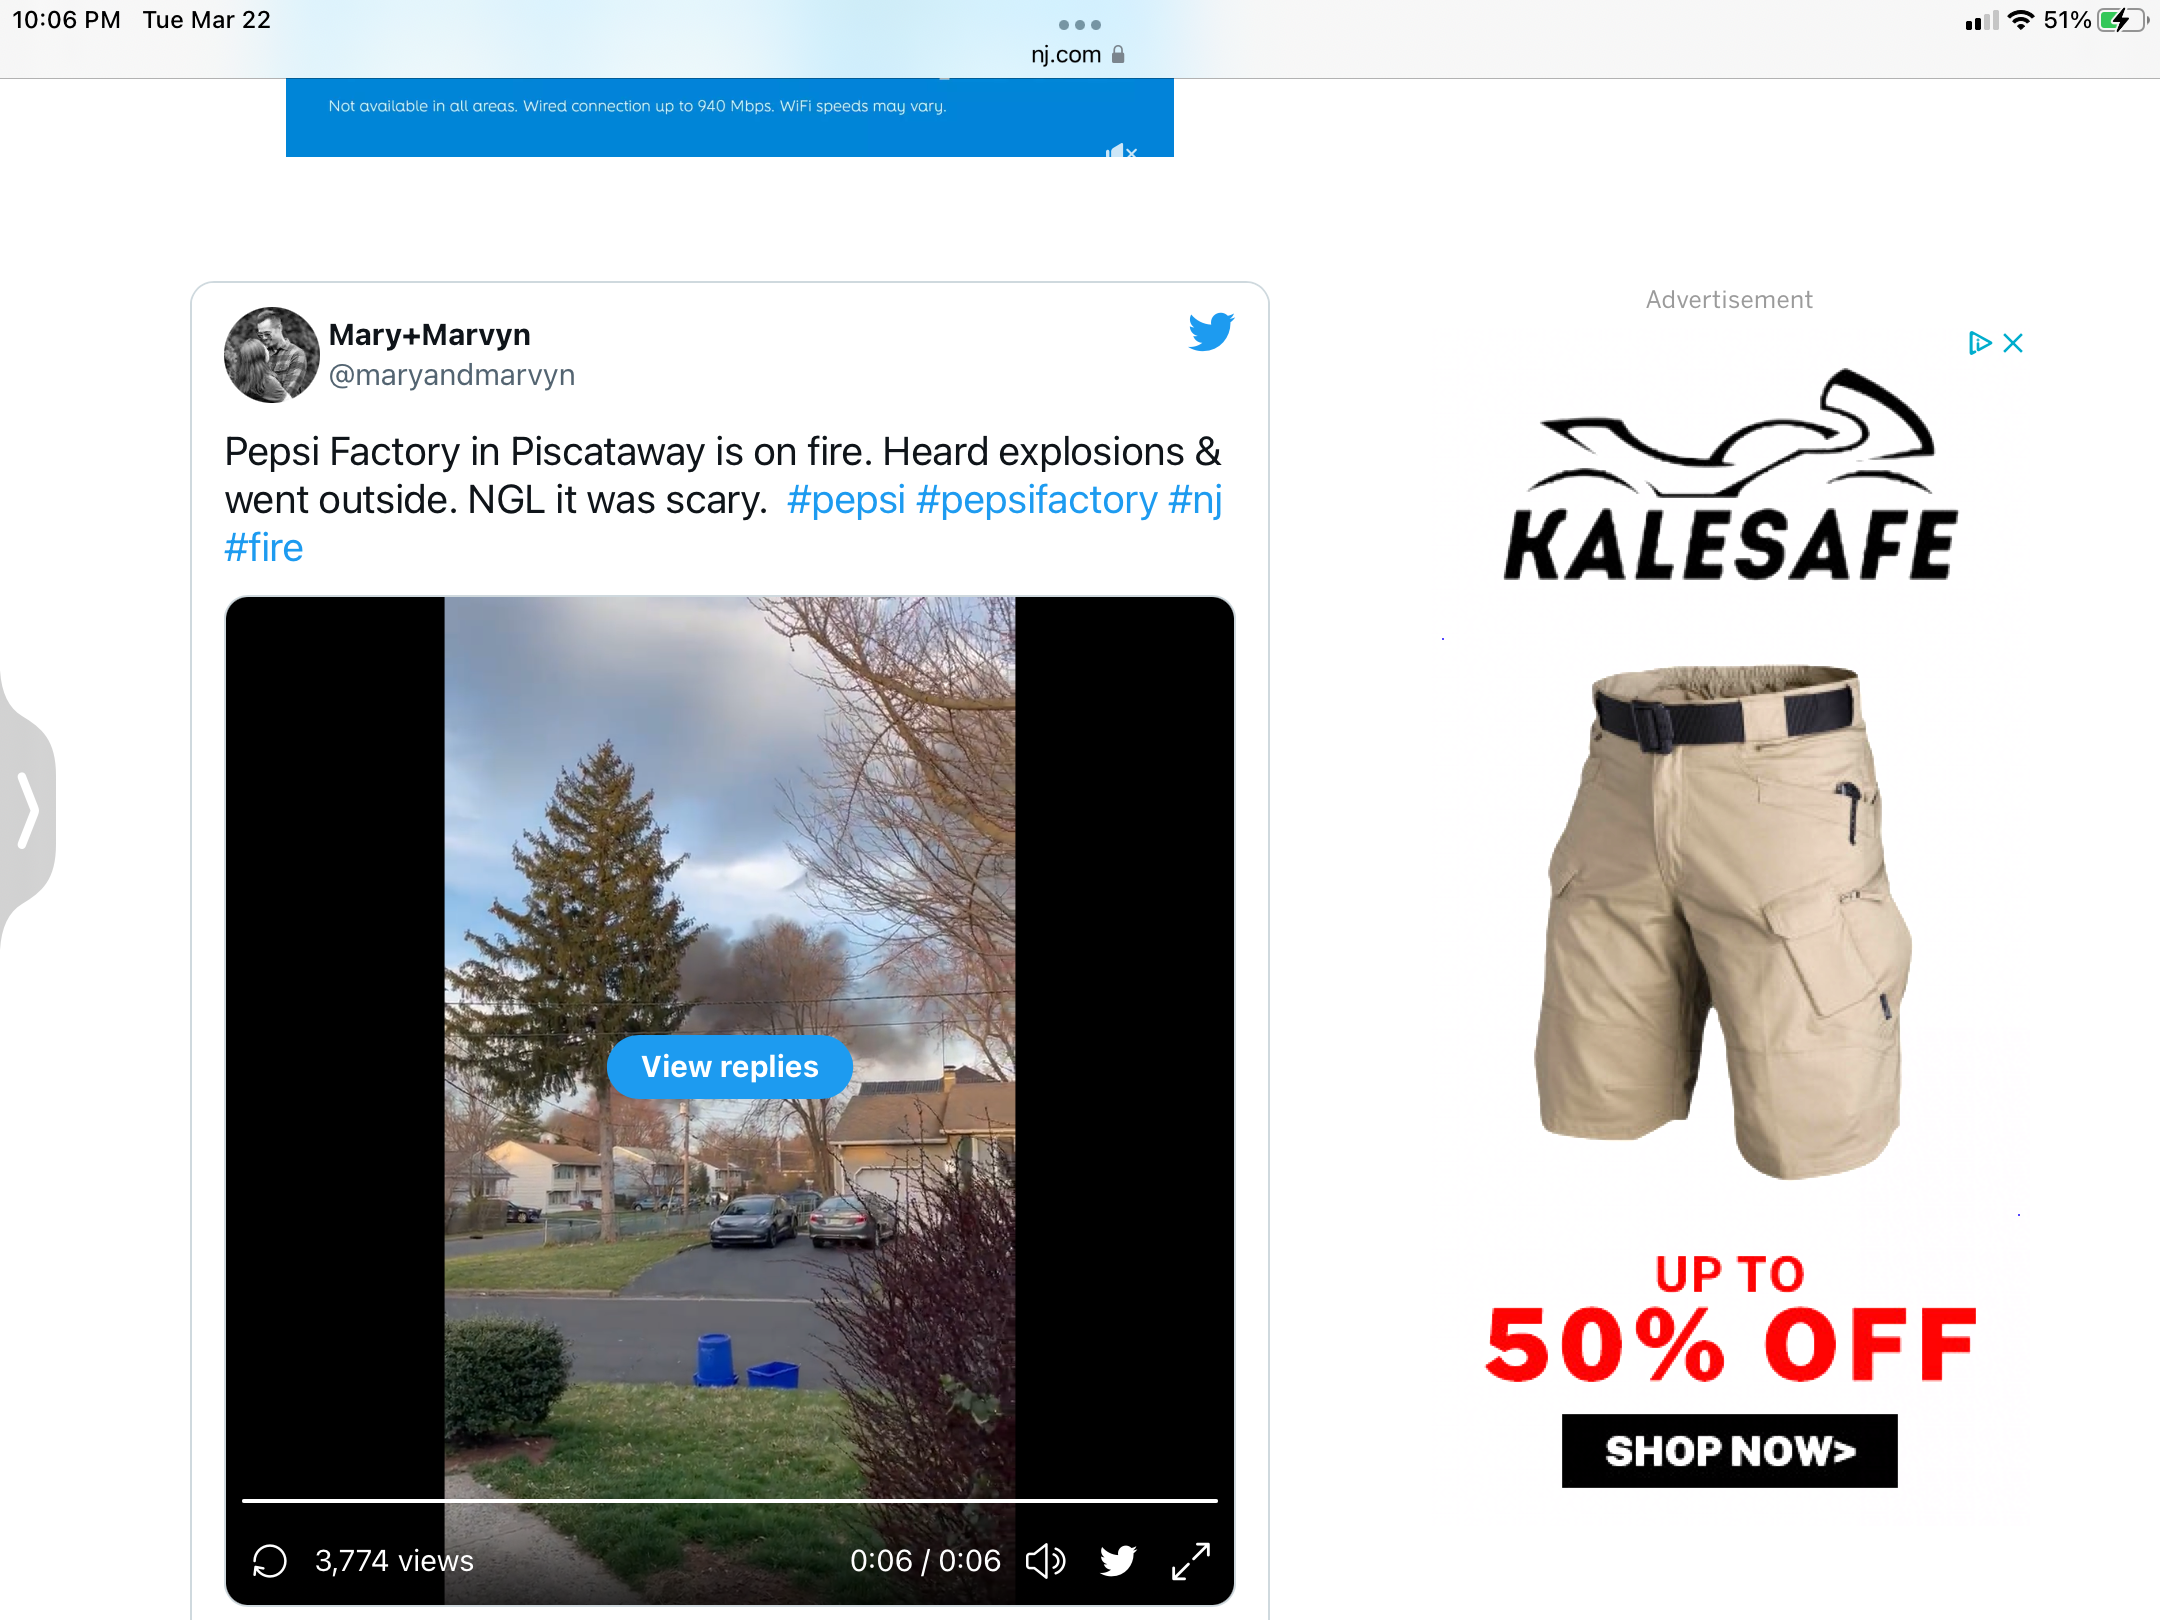This screenshot has height=1620, width=2160.
Task: Open the #fire hashtag
Action: click(x=264, y=548)
